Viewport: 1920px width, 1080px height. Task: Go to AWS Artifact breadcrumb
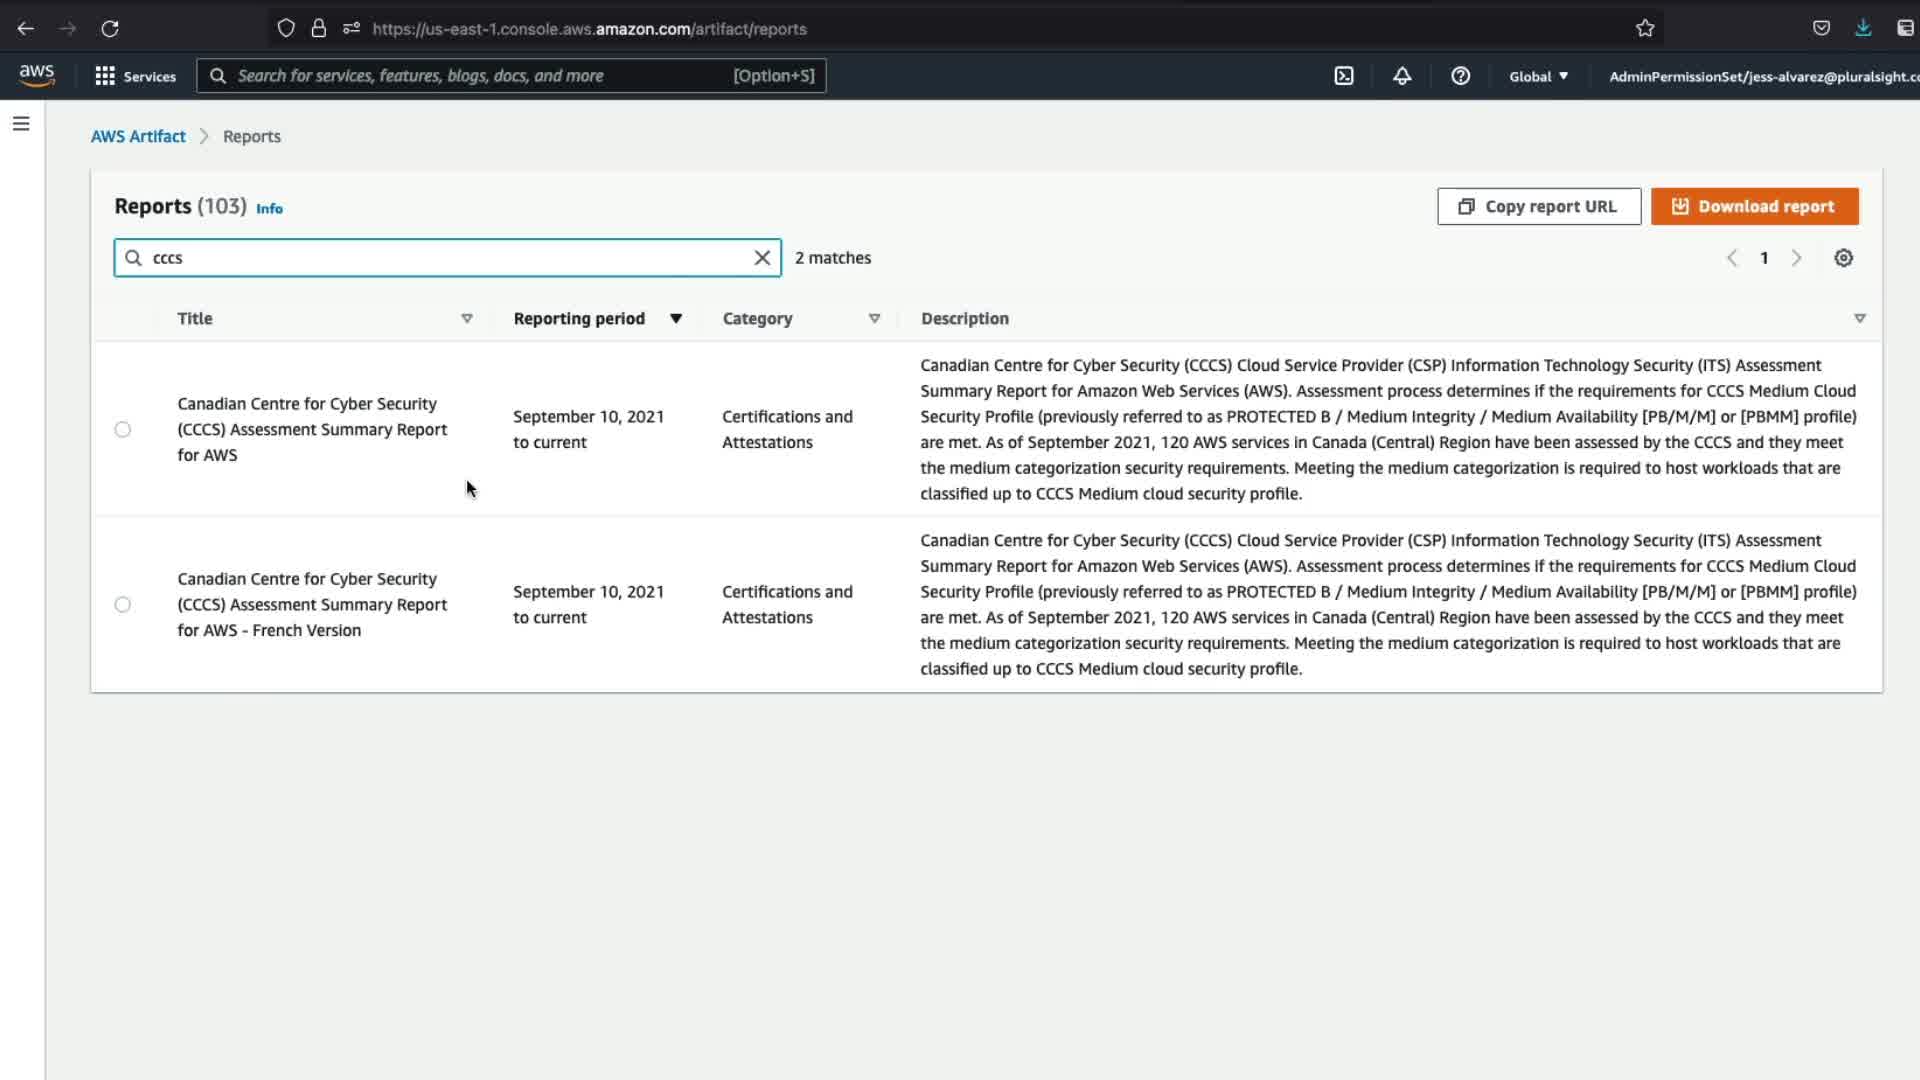[x=138, y=136]
